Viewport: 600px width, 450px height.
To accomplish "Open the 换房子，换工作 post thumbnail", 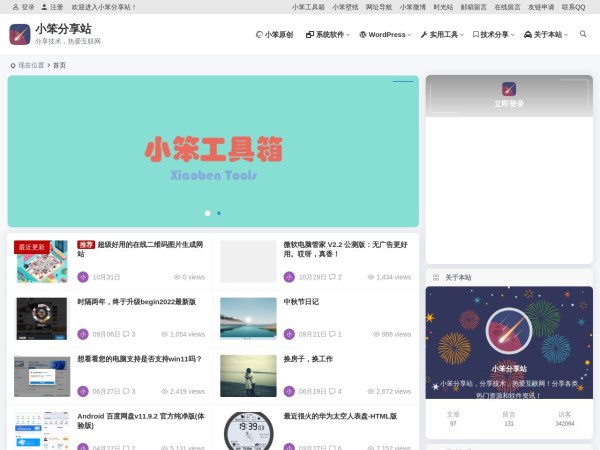I will [x=248, y=376].
